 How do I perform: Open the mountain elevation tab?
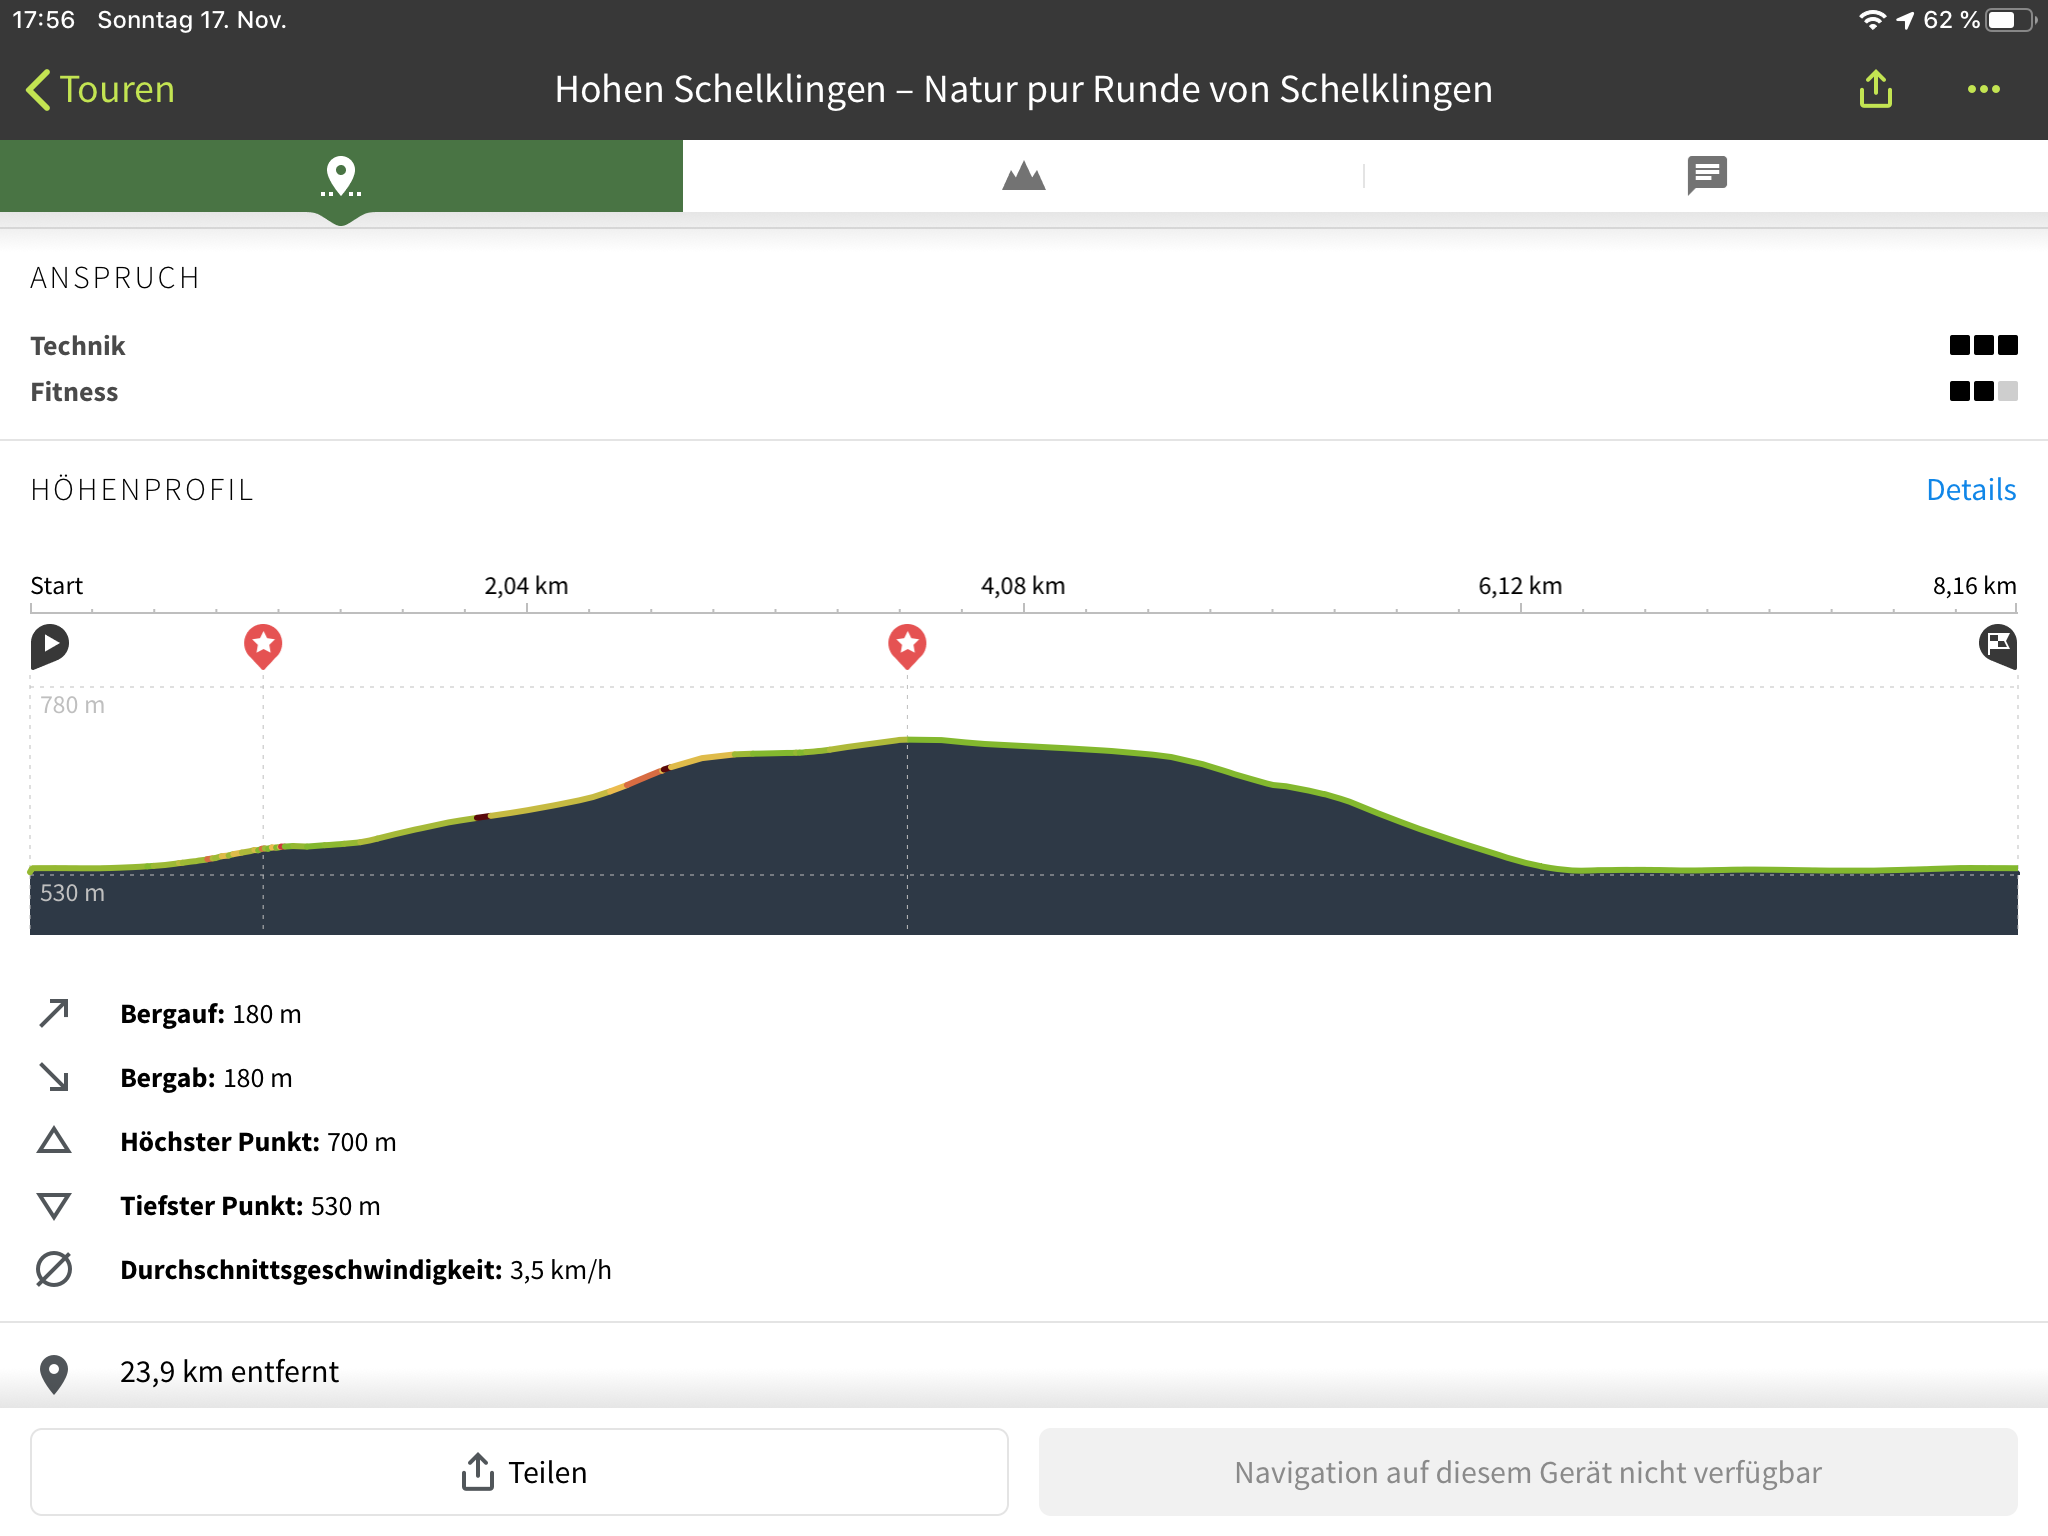click(x=1023, y=176)
